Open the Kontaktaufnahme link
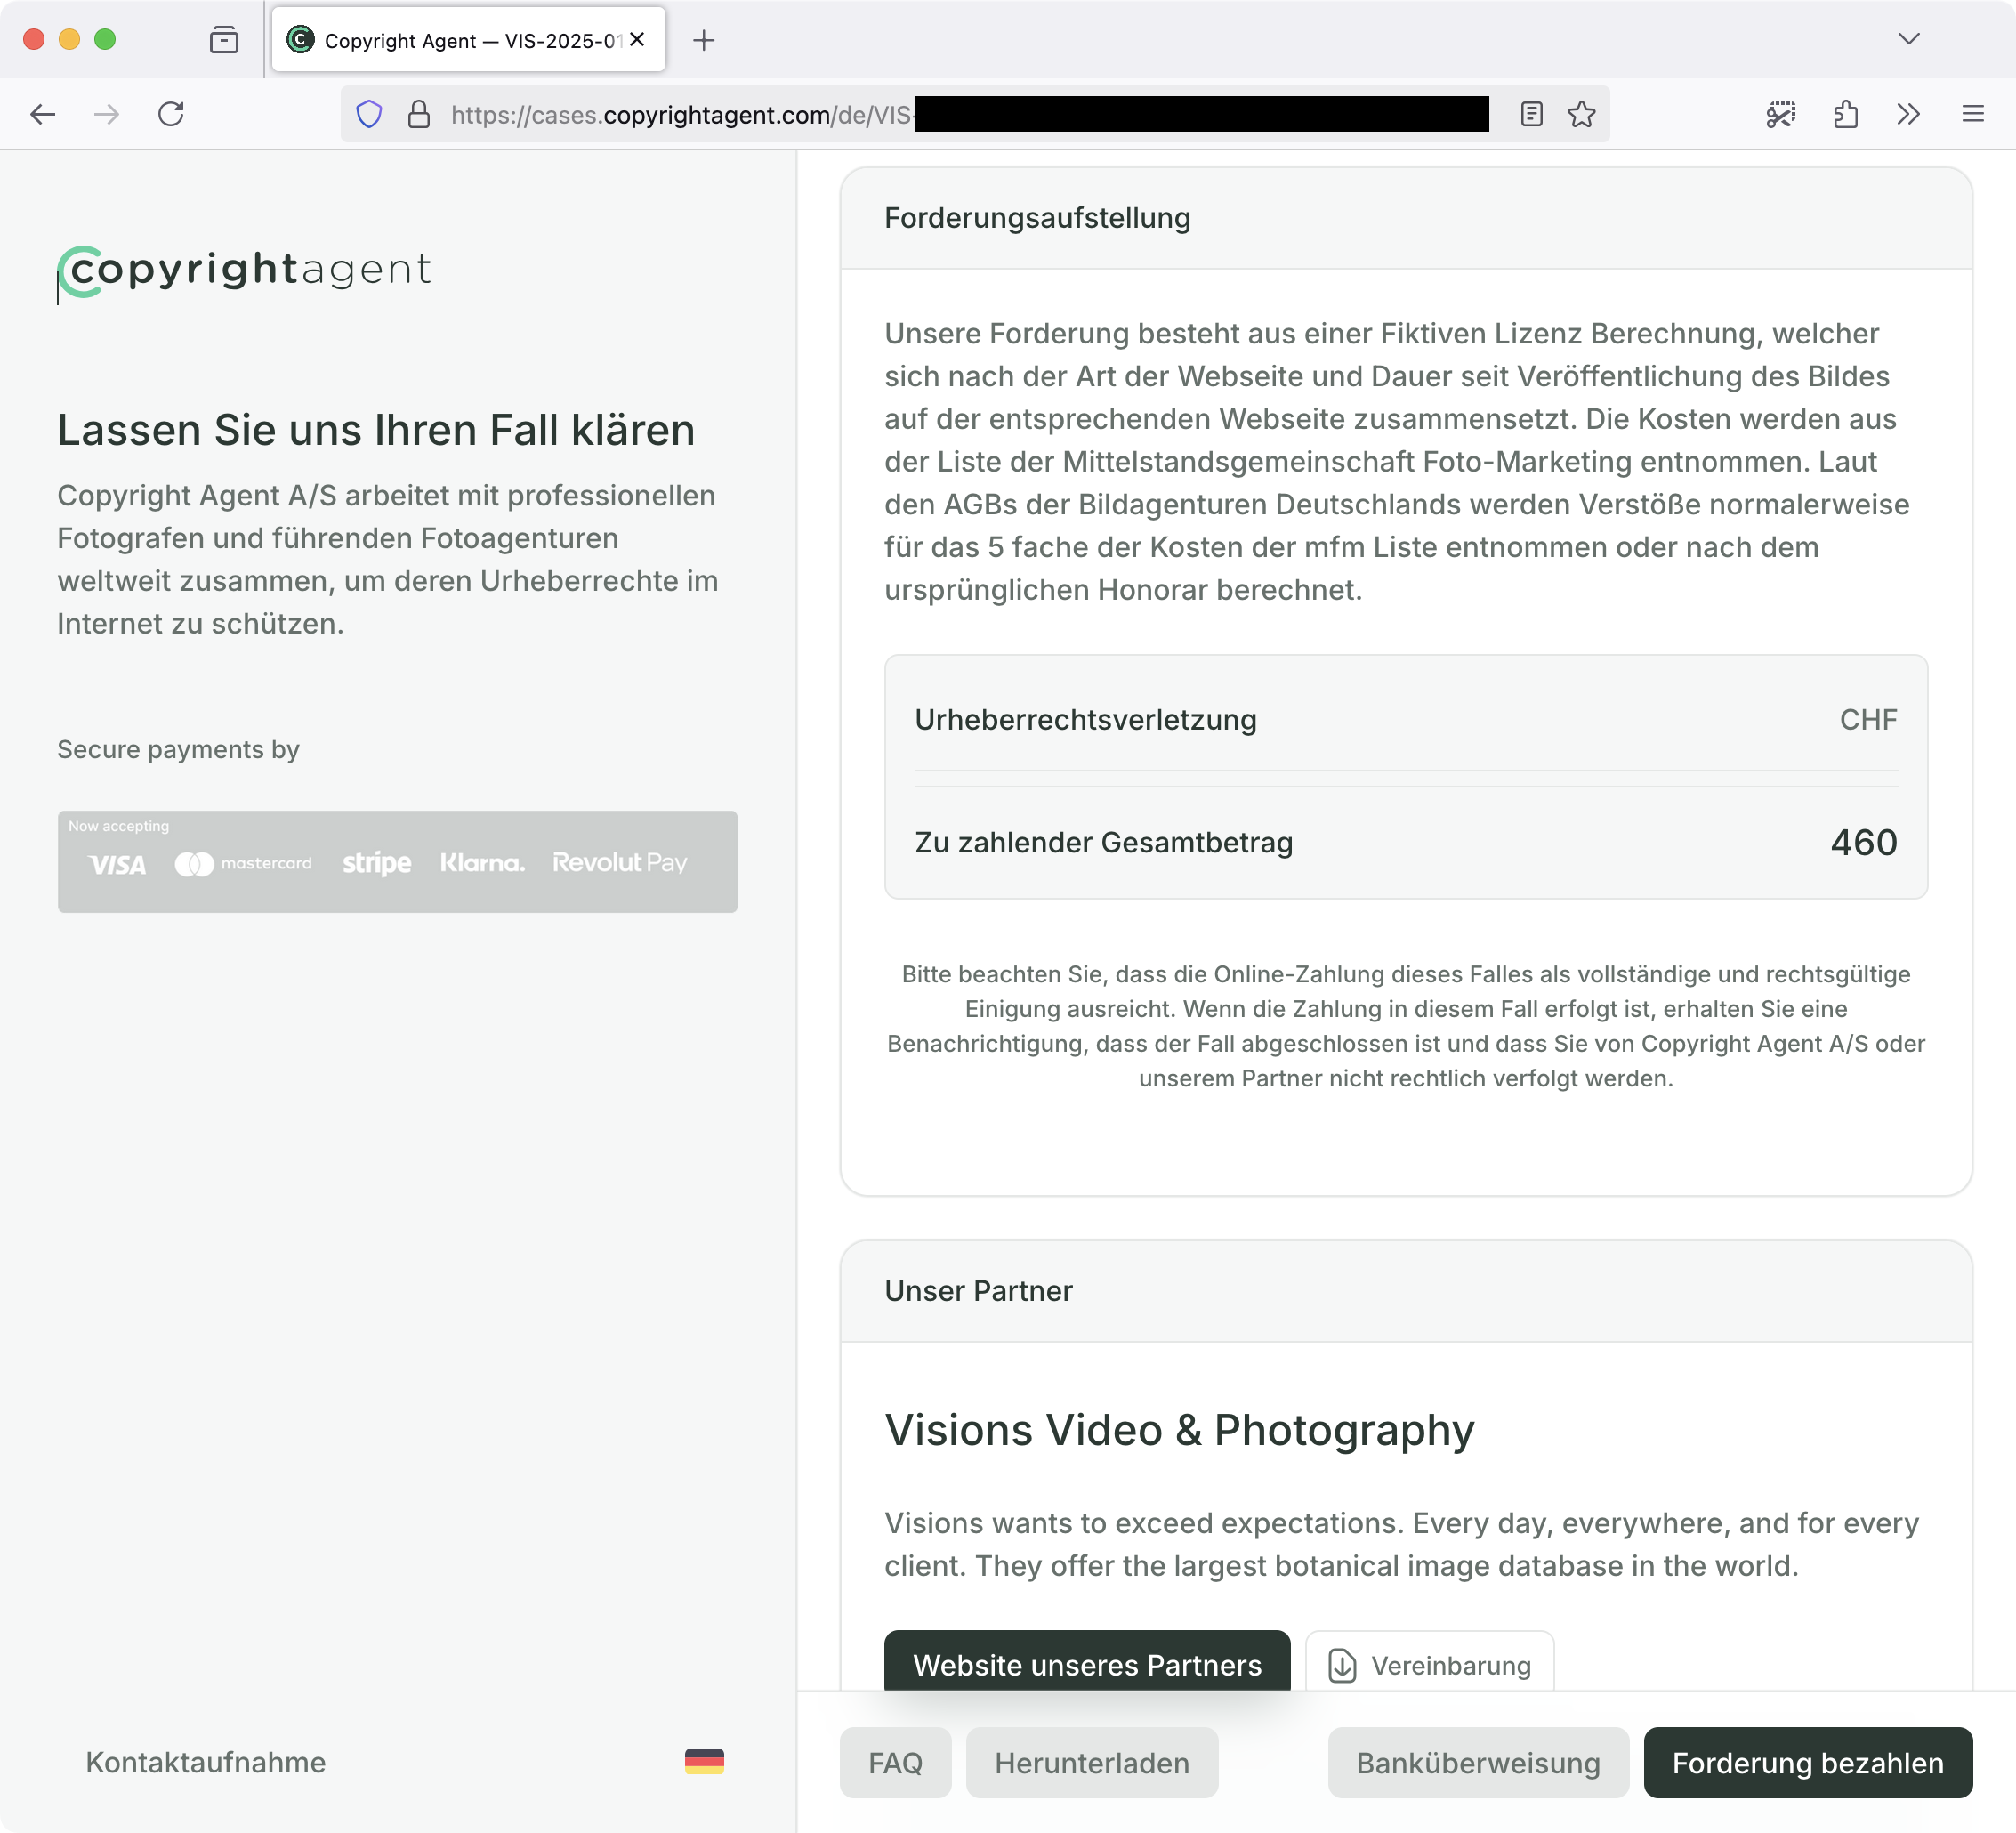Image resolution: width=2016 pixels, height=1833 pixels. click(x=205, y=1762)
